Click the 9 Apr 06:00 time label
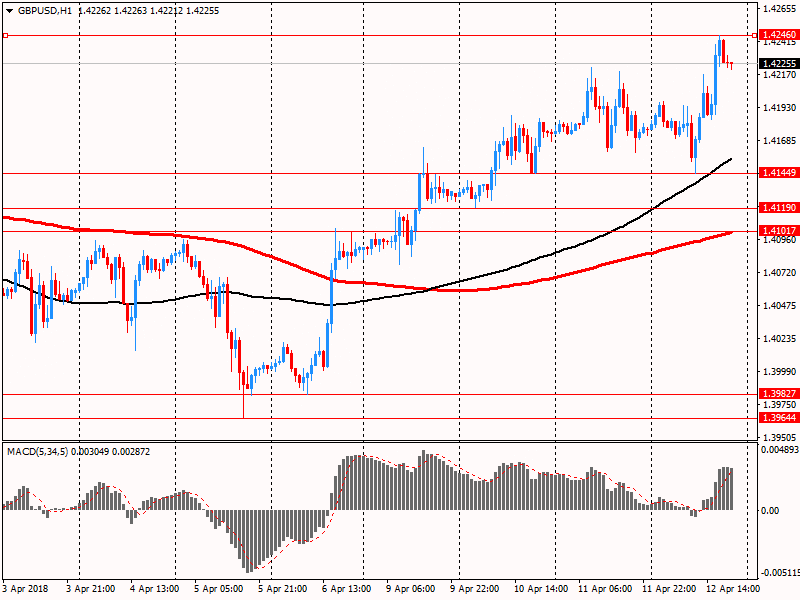Image resolution: width=800 pixels, height=600 pixels. [x=411, y=589]
